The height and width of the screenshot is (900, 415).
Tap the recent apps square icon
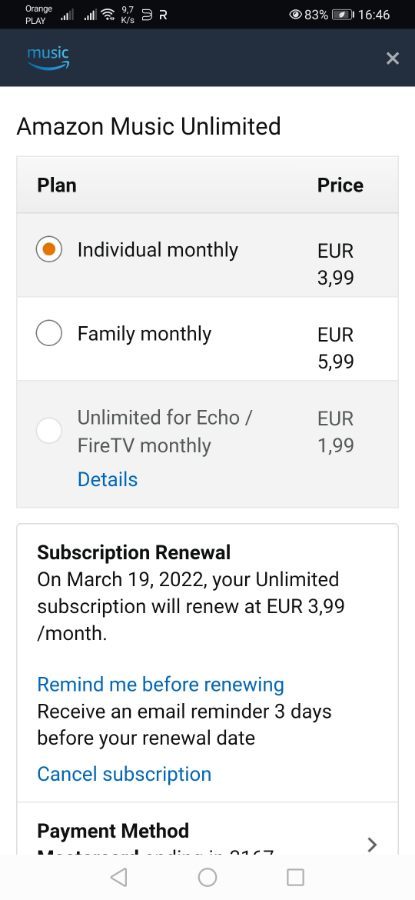pyautogui.click(x=295, y=876)
